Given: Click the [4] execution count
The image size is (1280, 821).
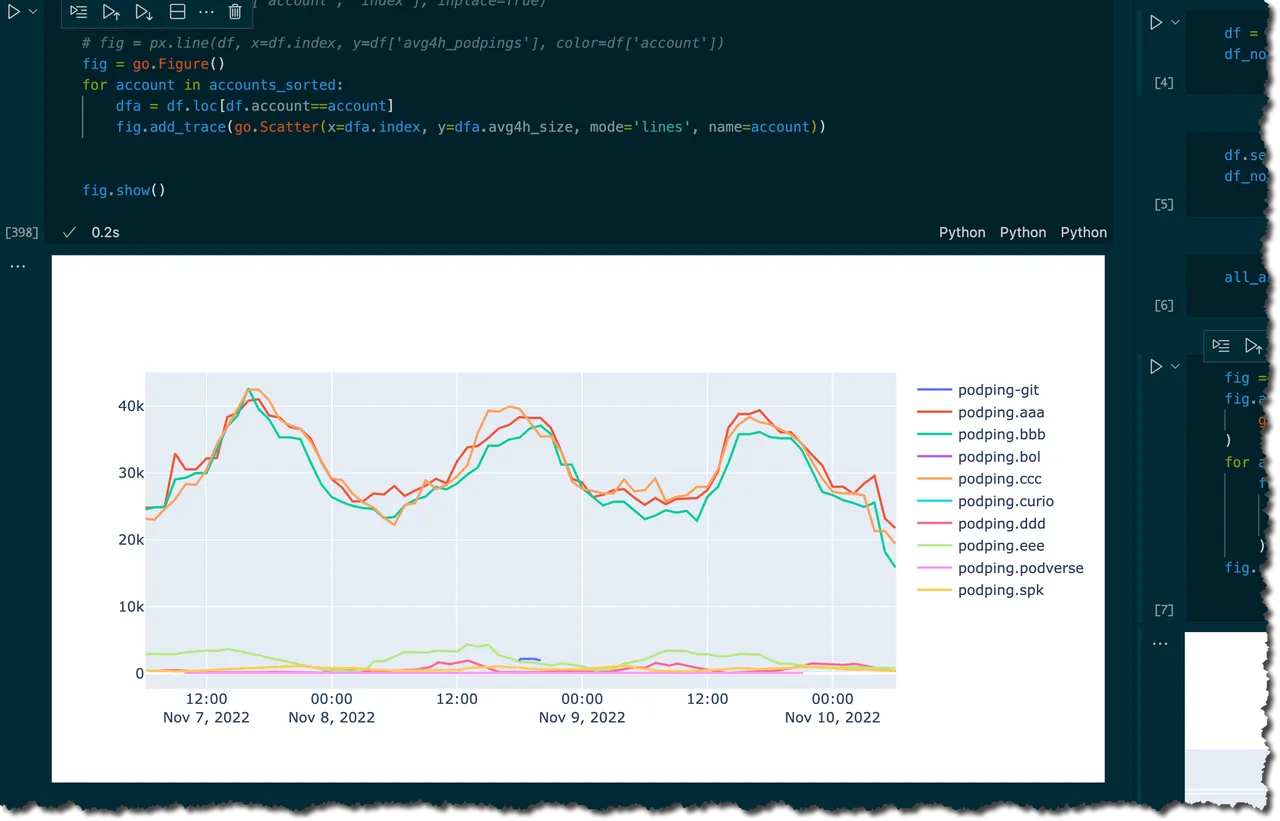Looking at the screenshot, I should (x=1164, y=83).
